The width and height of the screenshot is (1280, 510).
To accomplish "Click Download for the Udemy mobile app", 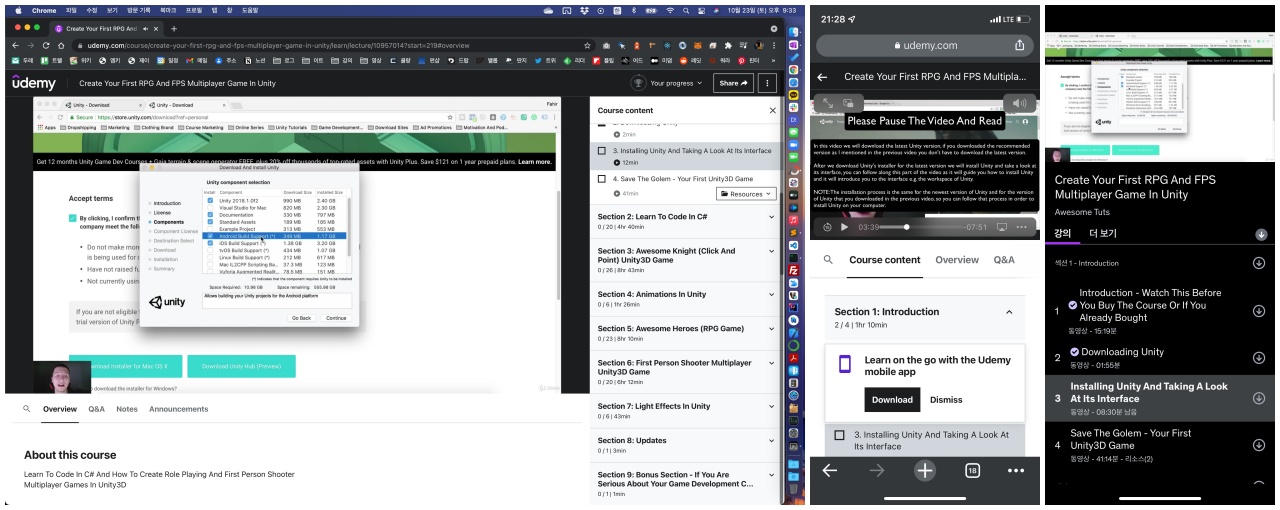I will coord(892,399).
